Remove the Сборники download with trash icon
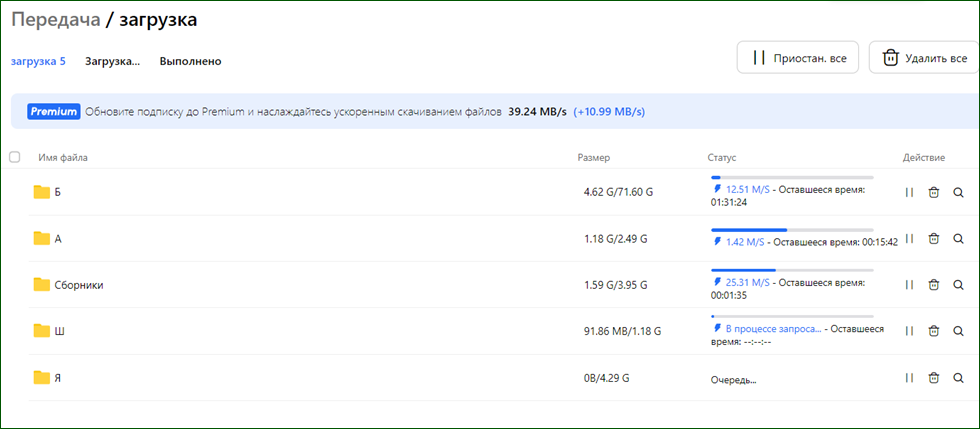 (x=934, y=285)
